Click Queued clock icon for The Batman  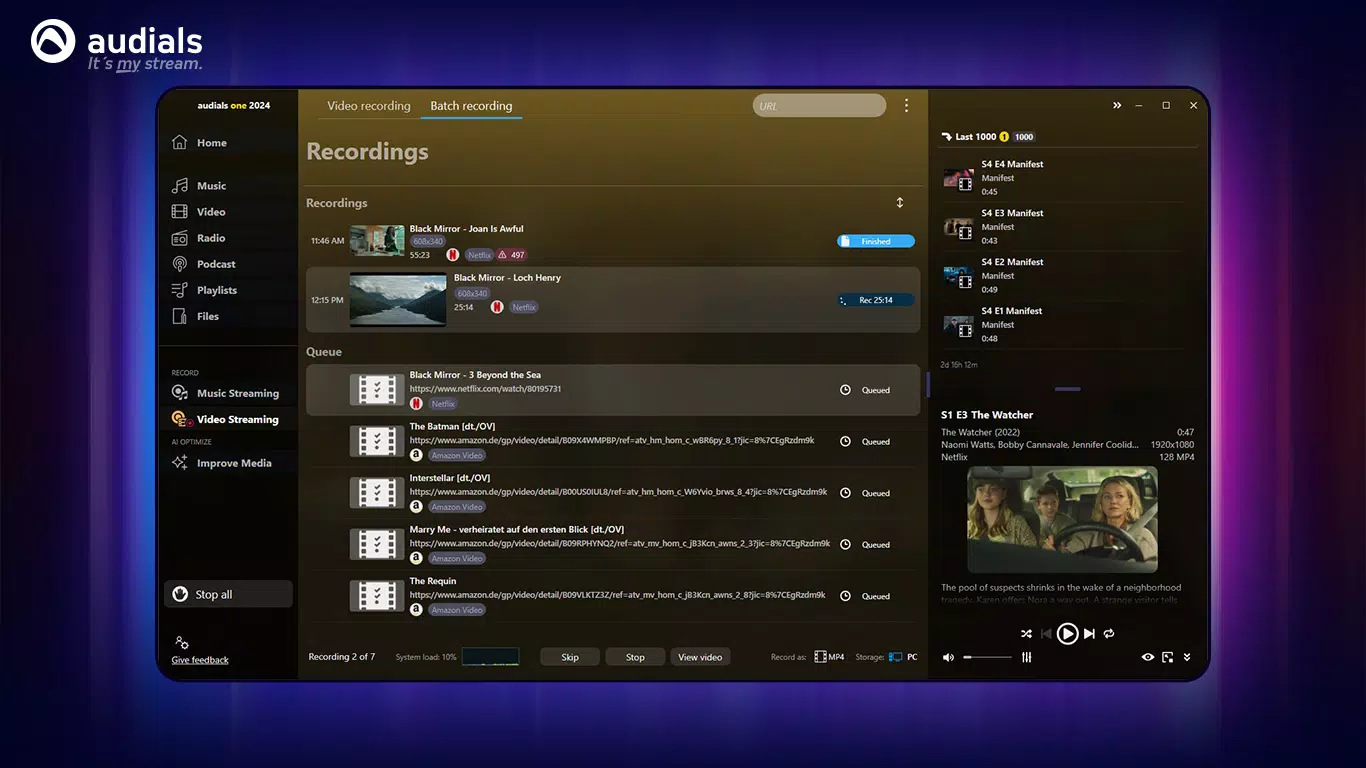click(x=845, y=441)
